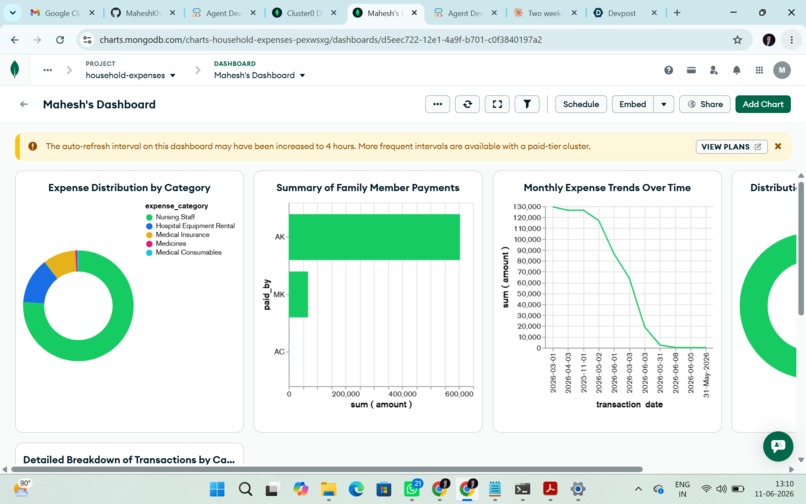Open Adobe Acrobat from taskbar
Screen dimensions: 806x504
pos(550,489)
